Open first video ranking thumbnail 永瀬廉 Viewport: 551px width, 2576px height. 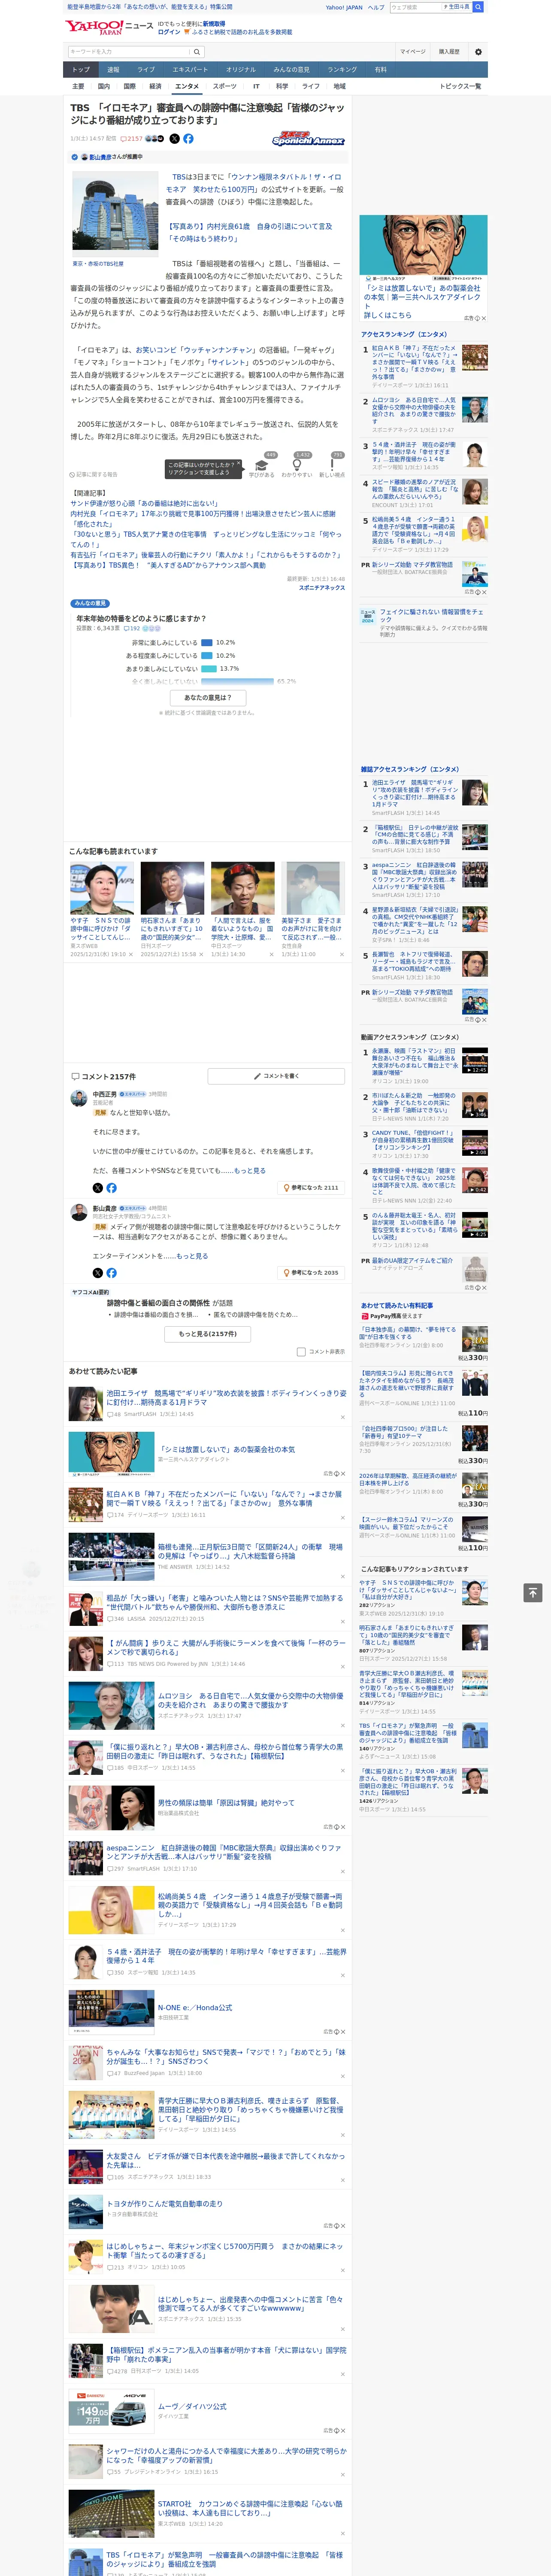[475, 1060]
